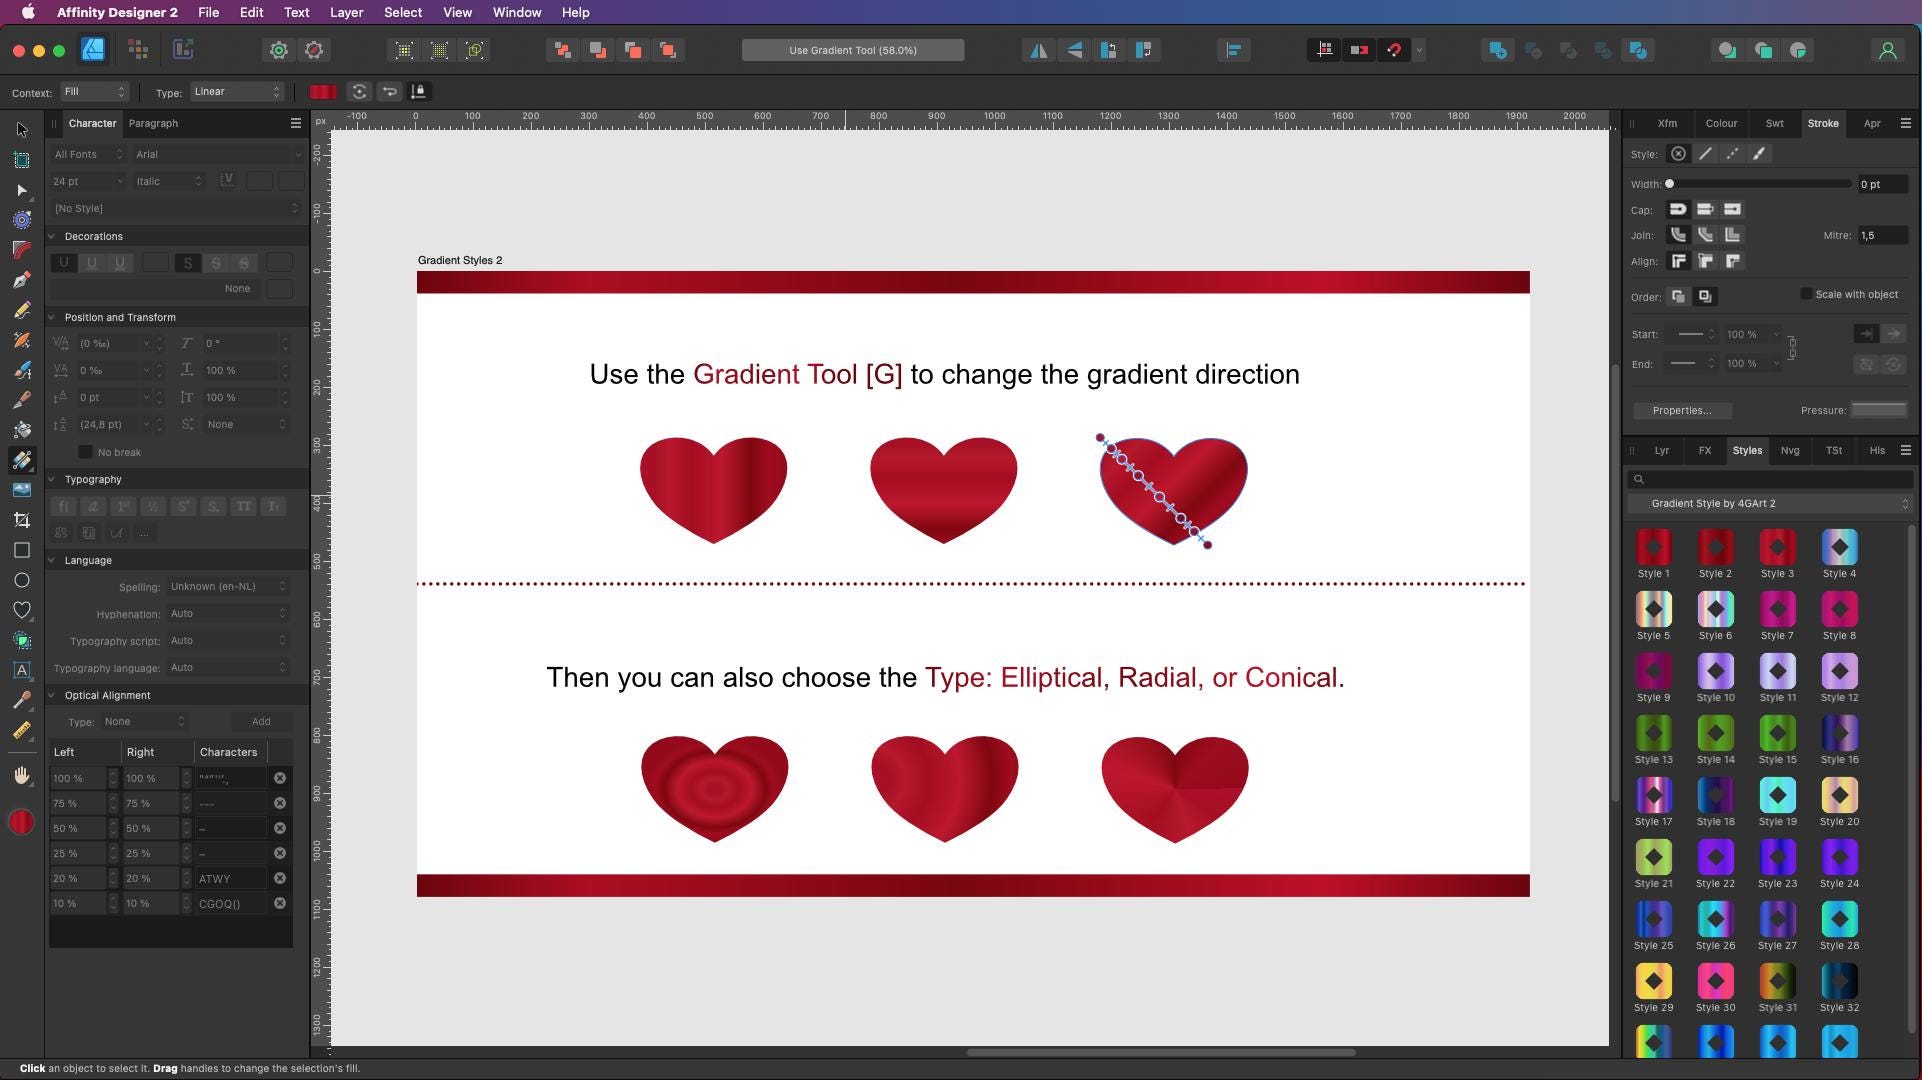Select the Artistic Text tool
This screenshot has height=1080, width=1922.
click(x=22, y=671)
